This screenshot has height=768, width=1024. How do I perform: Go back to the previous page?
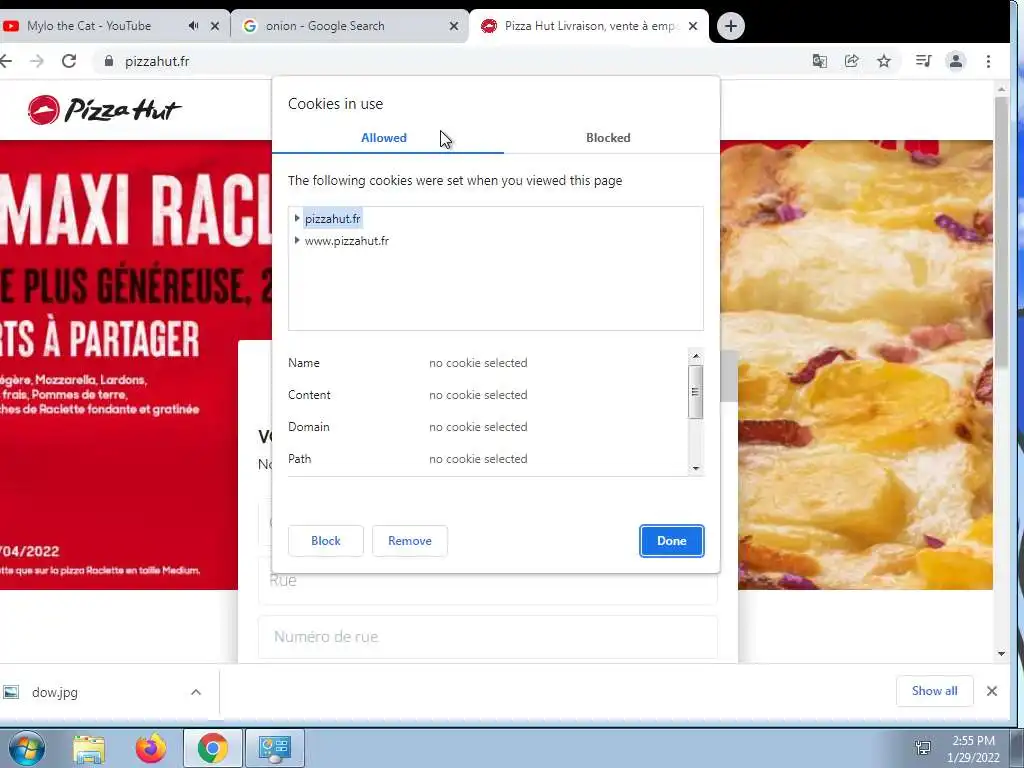pyautogui.click(x=6, y=61)
